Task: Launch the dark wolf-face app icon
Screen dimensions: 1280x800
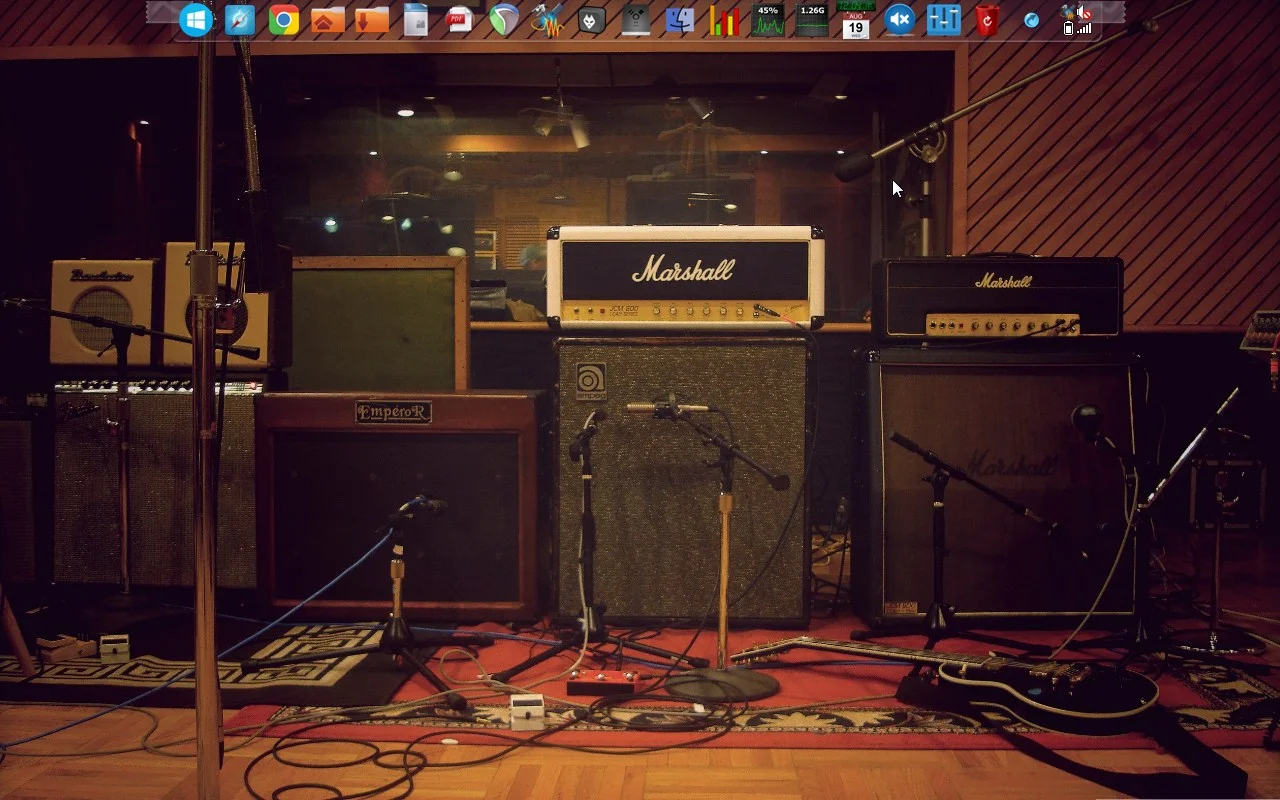Action: point(592,20)
